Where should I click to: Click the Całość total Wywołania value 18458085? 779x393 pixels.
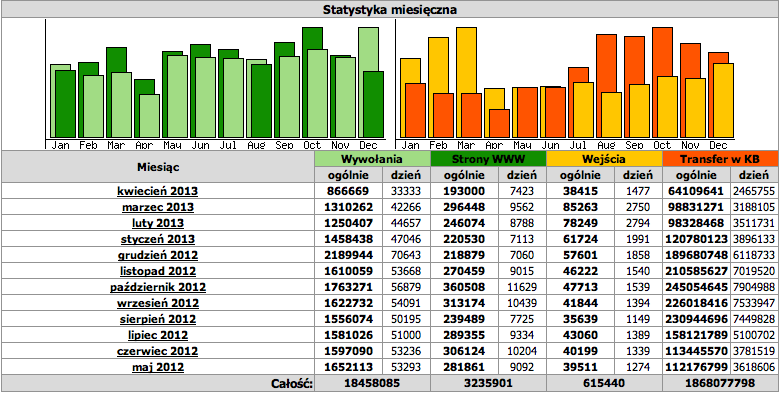[x=372, y=383]
